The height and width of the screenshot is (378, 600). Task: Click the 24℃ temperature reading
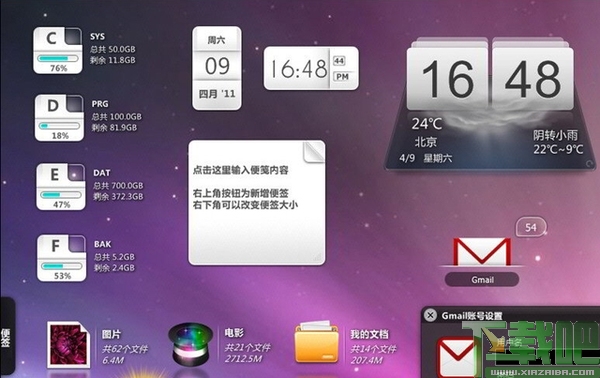[427, 124]
